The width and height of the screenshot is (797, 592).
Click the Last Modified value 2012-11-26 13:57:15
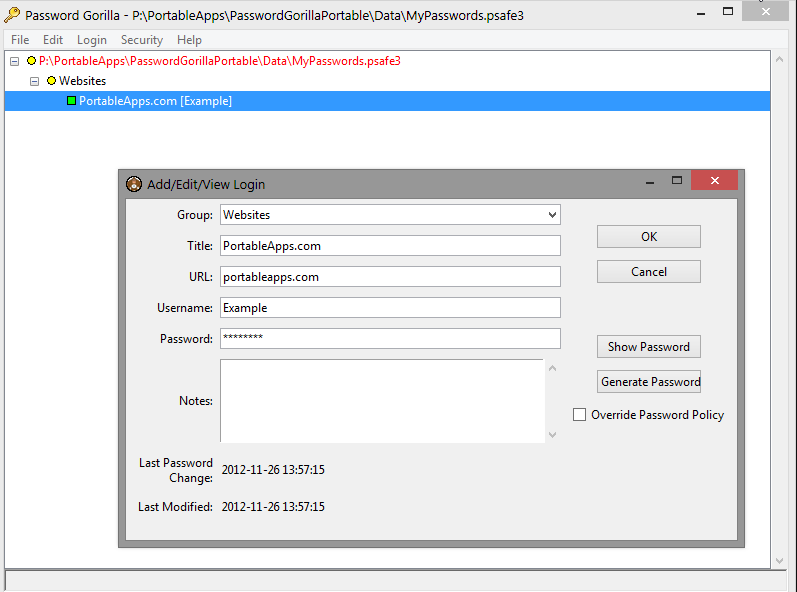273,507
